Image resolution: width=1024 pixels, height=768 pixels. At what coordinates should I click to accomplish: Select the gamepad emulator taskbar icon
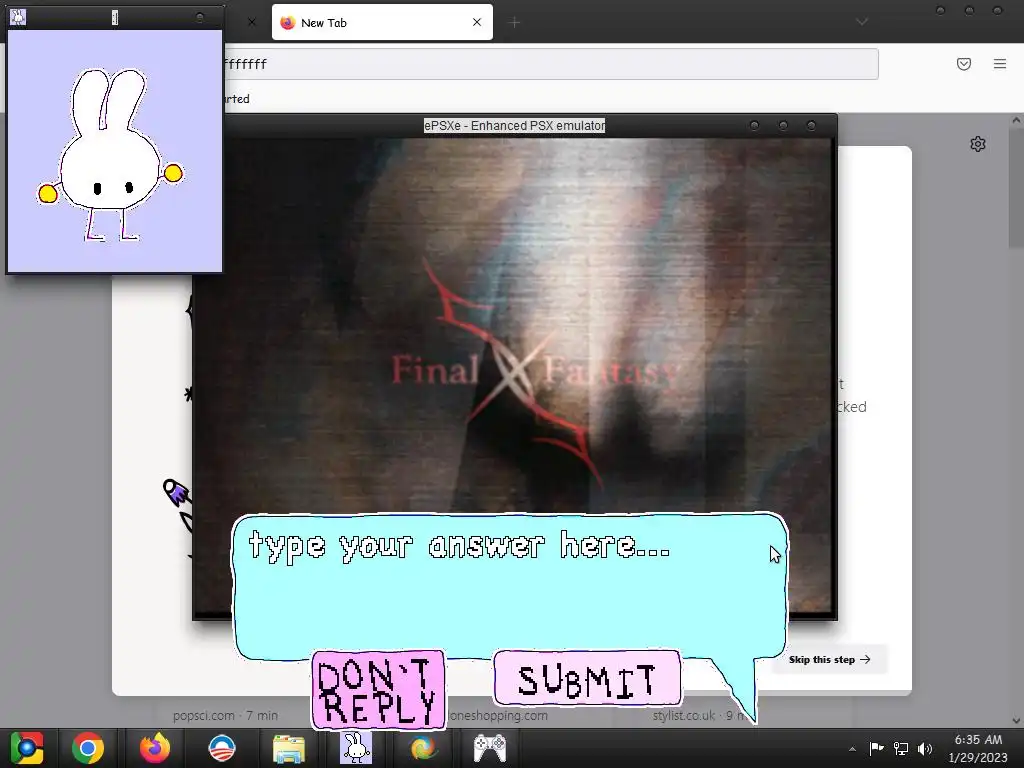click(490, 748)
